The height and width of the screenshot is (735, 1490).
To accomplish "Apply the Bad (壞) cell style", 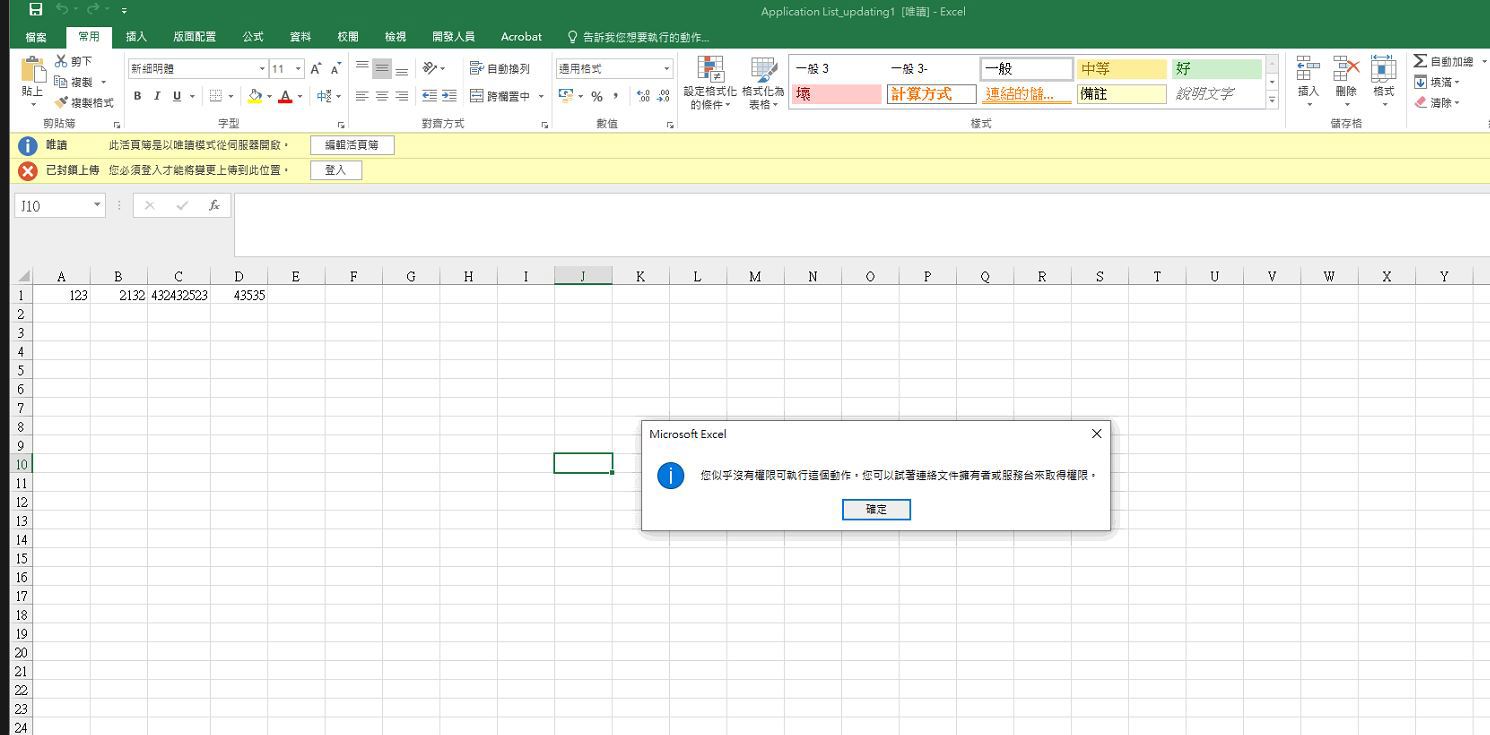I will point(837,94).
